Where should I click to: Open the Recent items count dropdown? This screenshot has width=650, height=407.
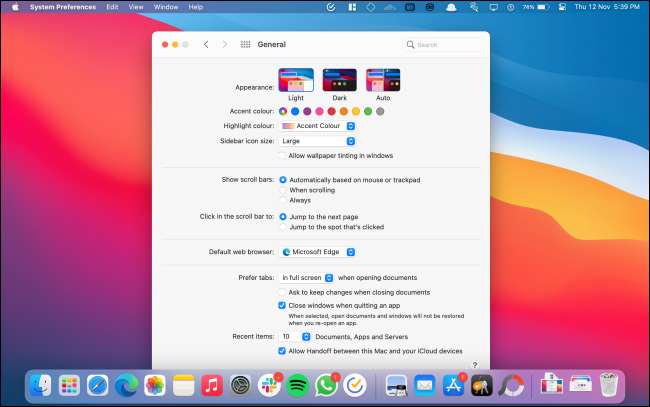click(x=295, y=337)
